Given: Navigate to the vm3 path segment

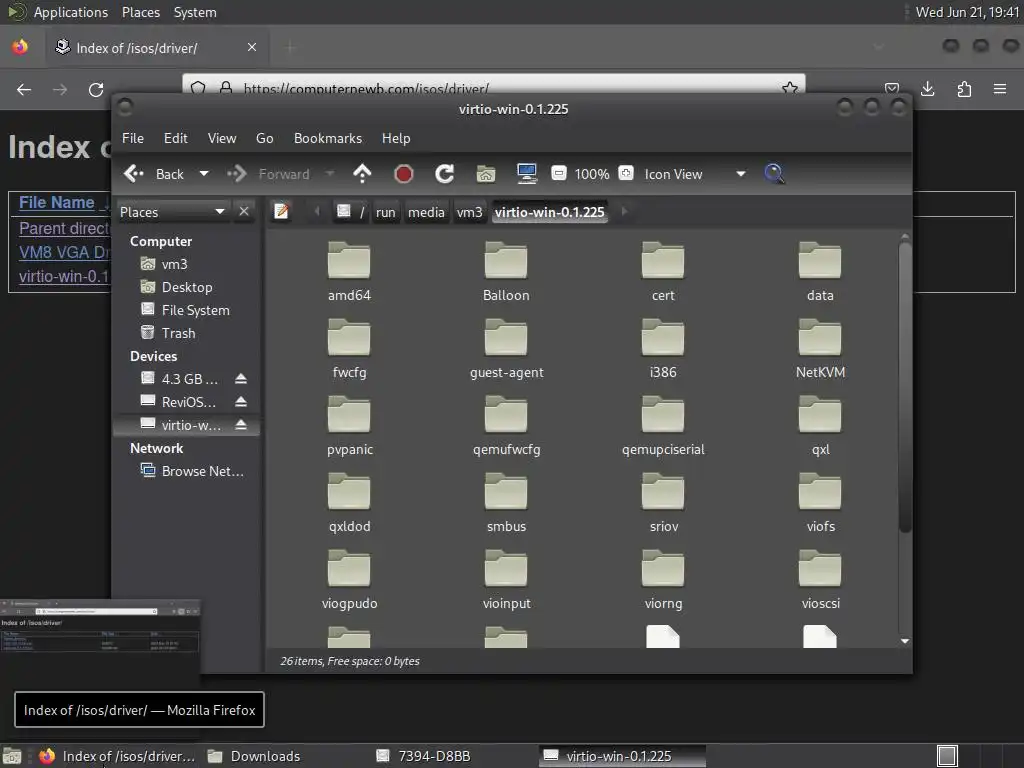Looking at the screenshot, I should point(469,212).
